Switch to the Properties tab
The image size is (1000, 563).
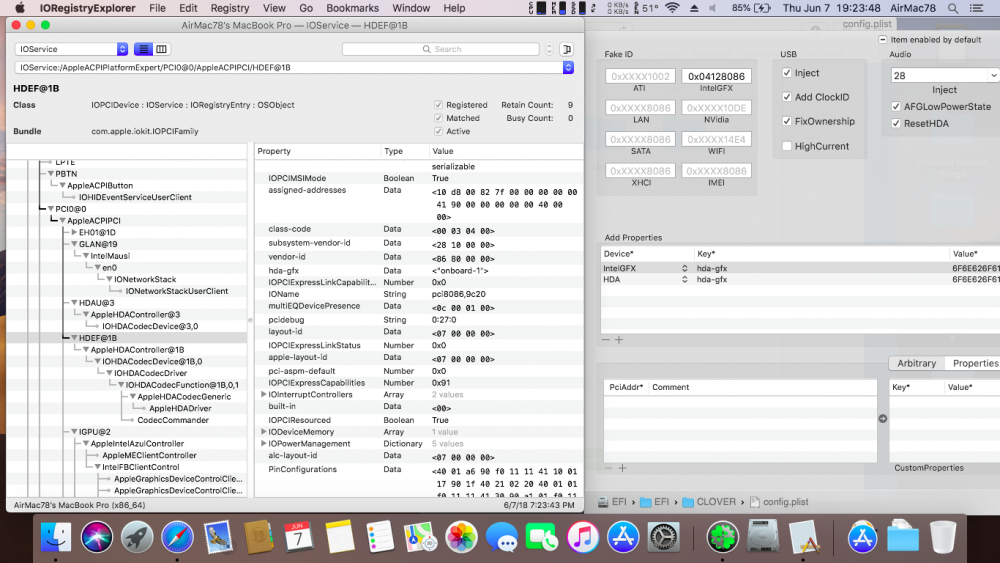975,363
